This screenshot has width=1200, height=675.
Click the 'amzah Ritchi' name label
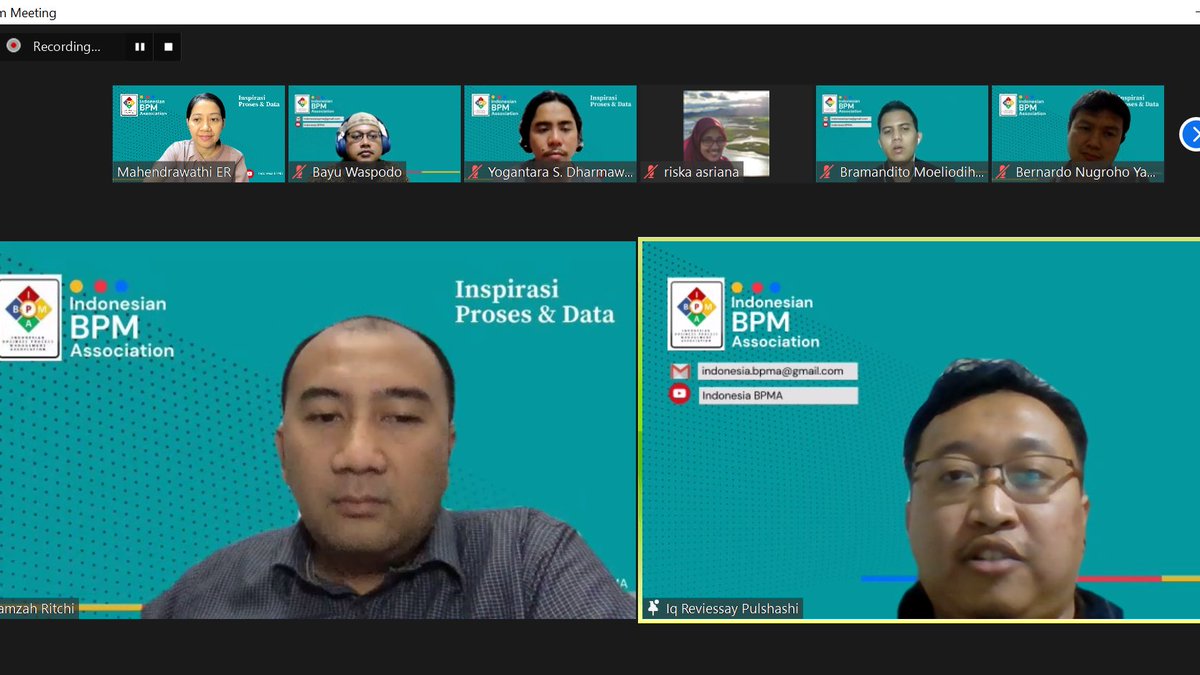pos(38,607)
